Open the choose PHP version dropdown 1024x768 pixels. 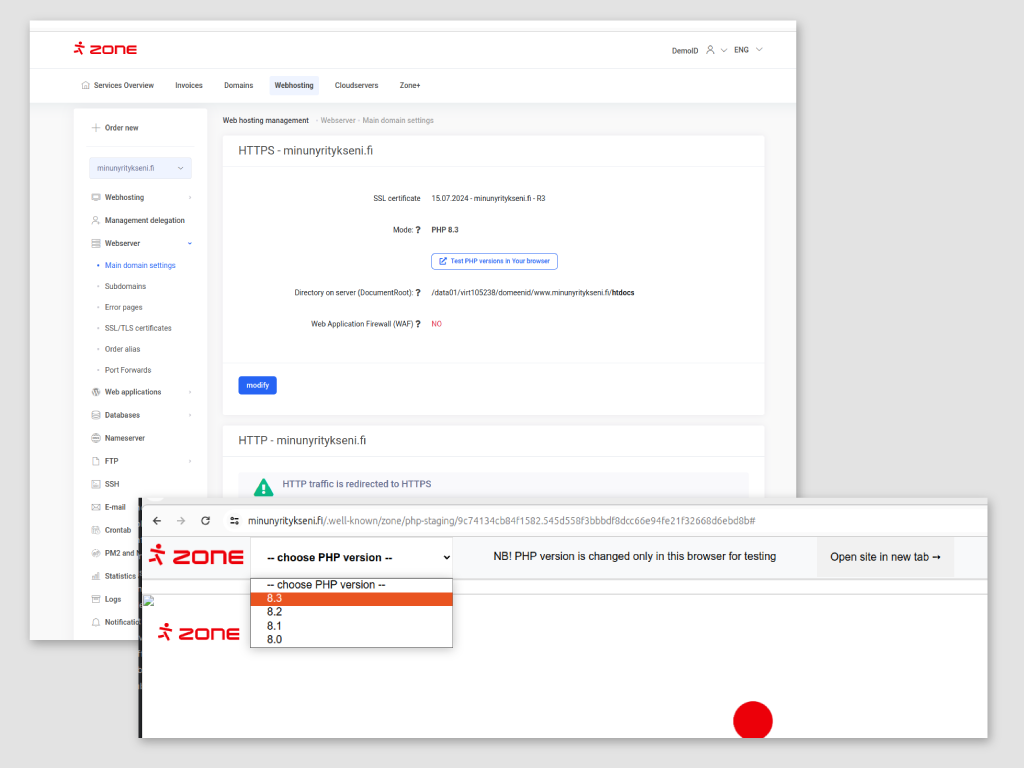[351, 558]
